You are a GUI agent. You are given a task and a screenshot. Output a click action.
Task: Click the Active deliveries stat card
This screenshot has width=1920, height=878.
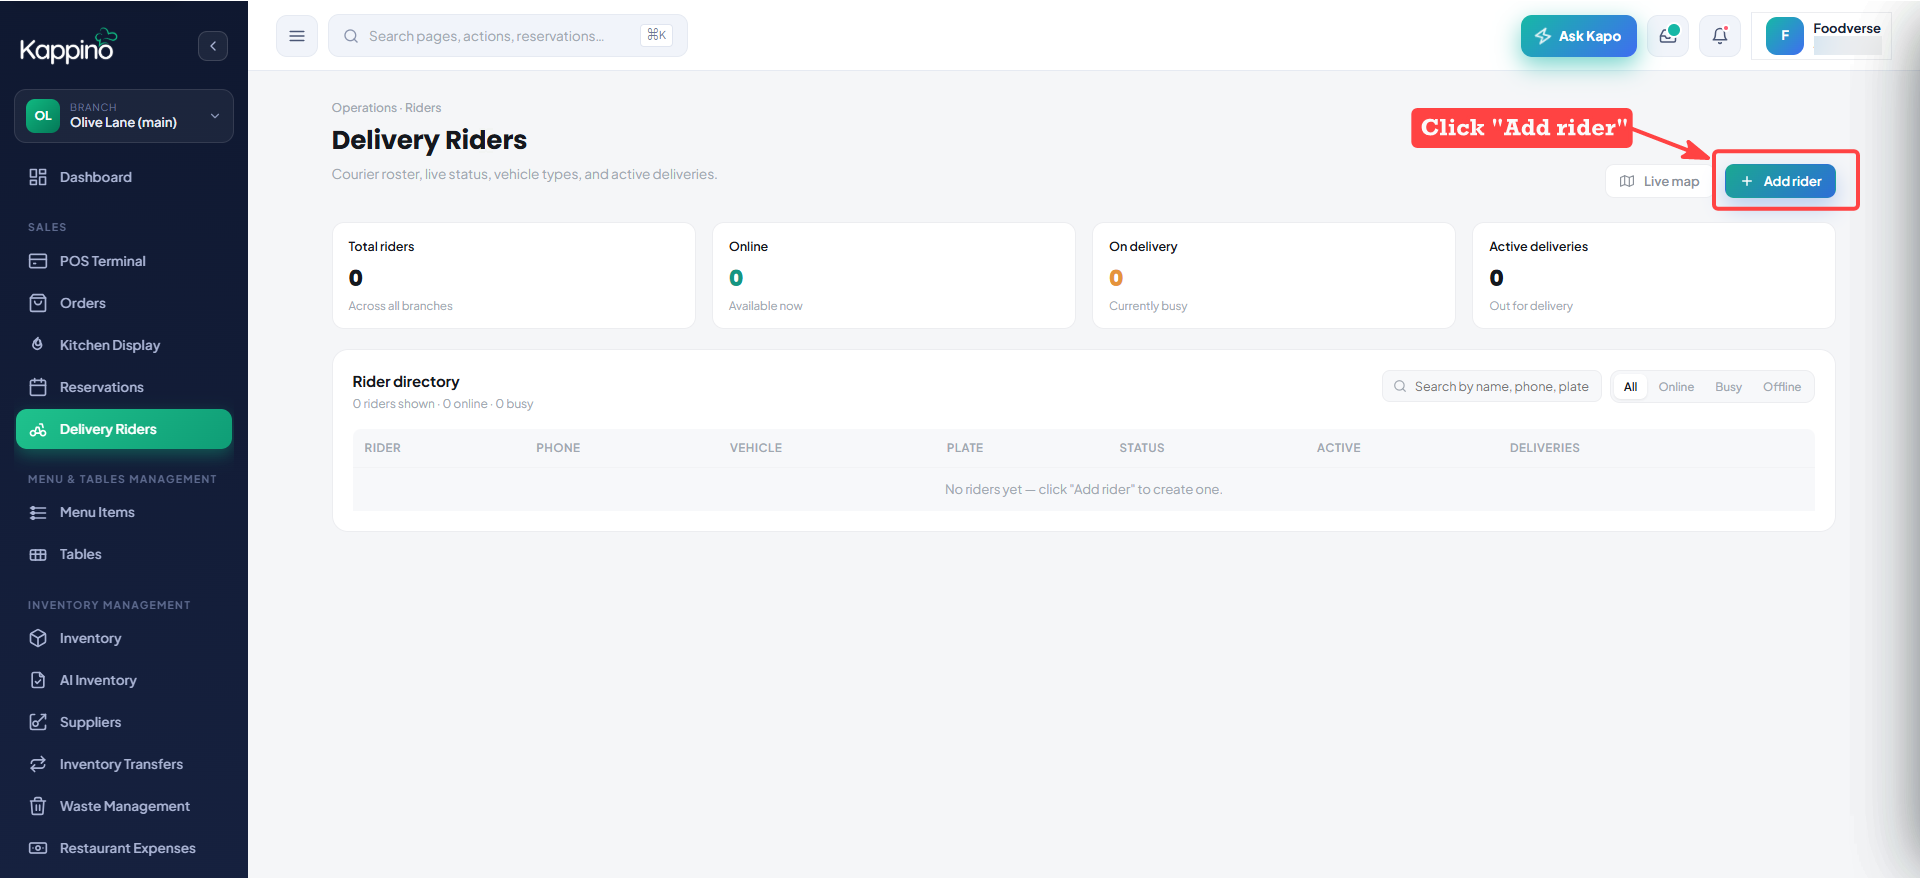tap(1654, 276)
